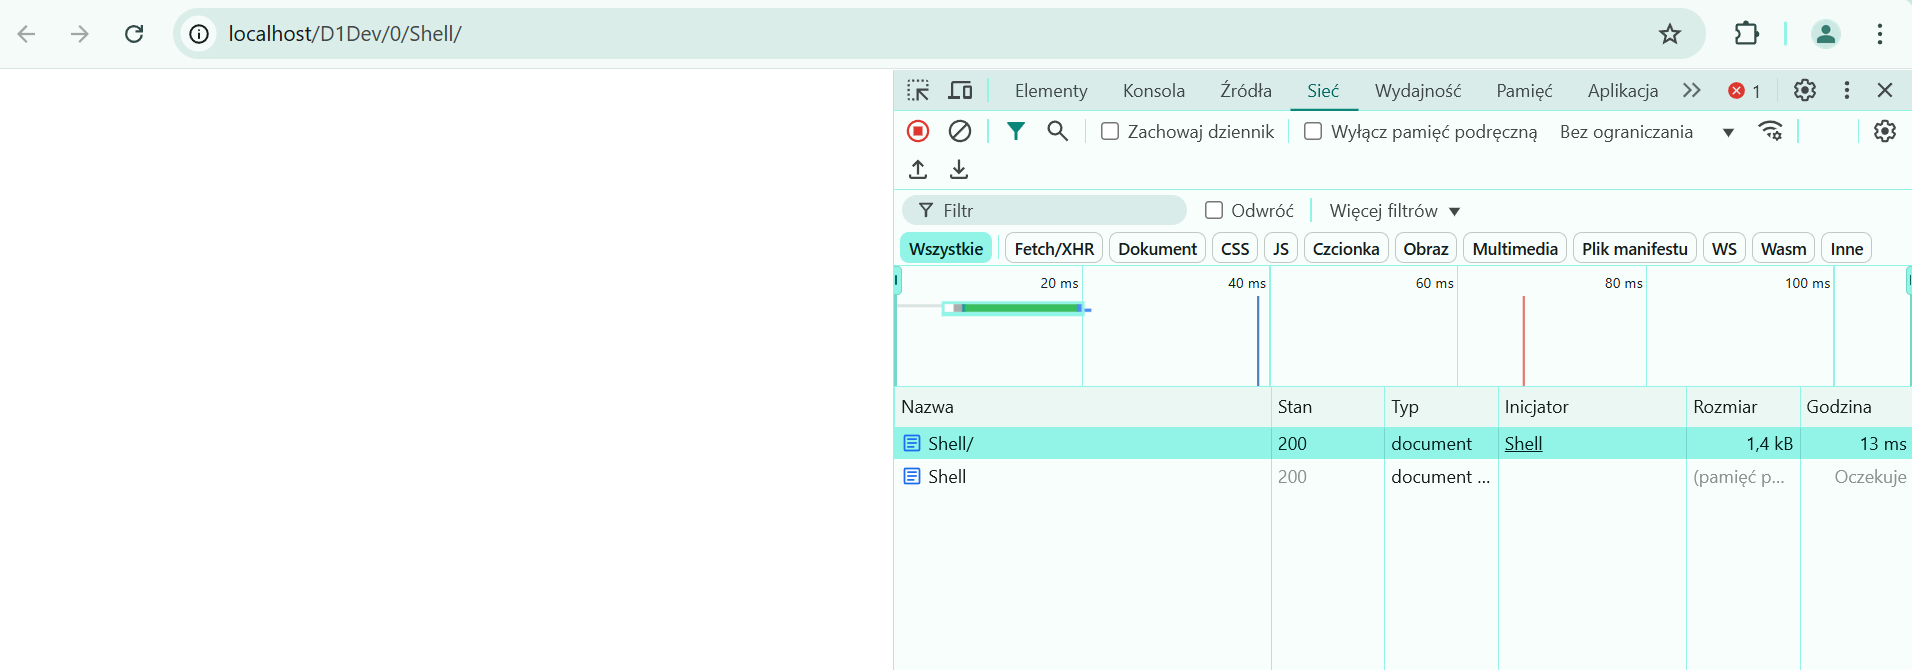Click the browser back arrow

[x=27, y=34]
